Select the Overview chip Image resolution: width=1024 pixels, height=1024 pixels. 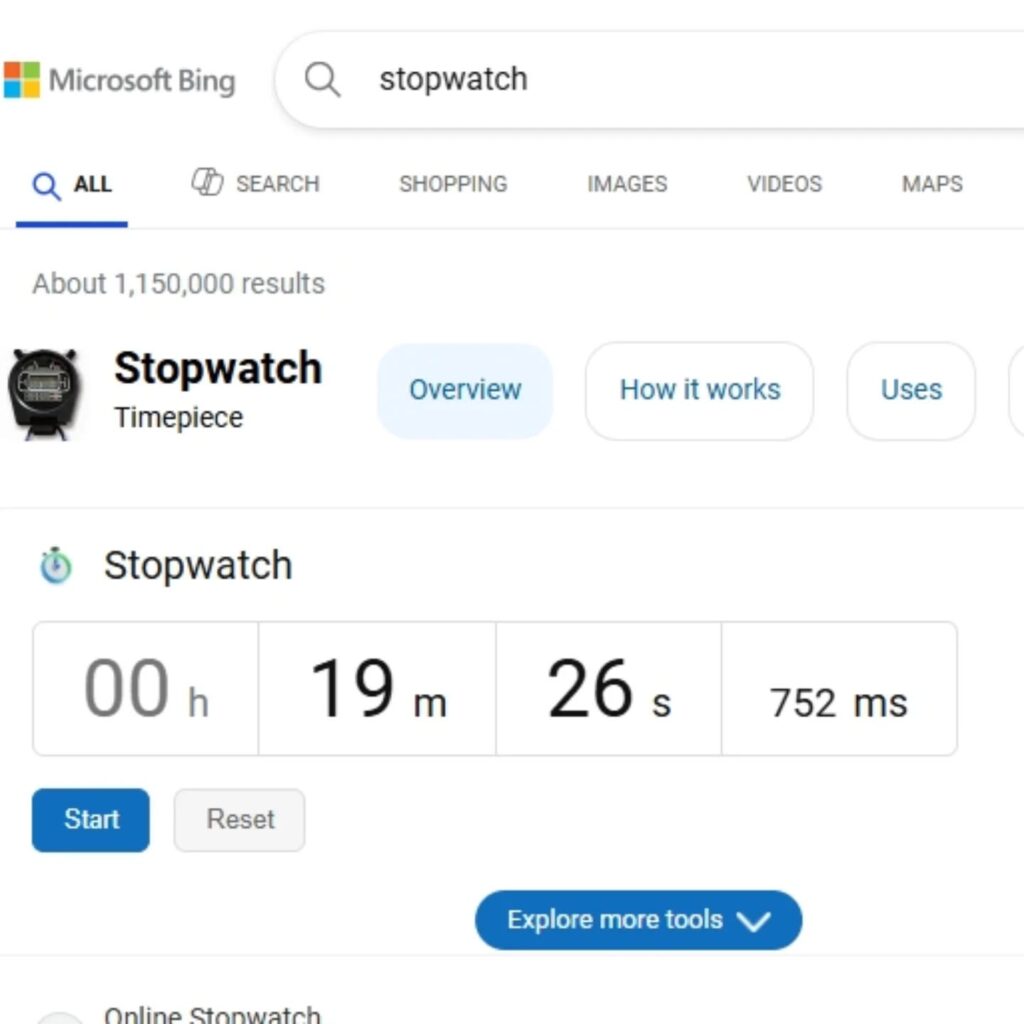[x=465, y=390]
